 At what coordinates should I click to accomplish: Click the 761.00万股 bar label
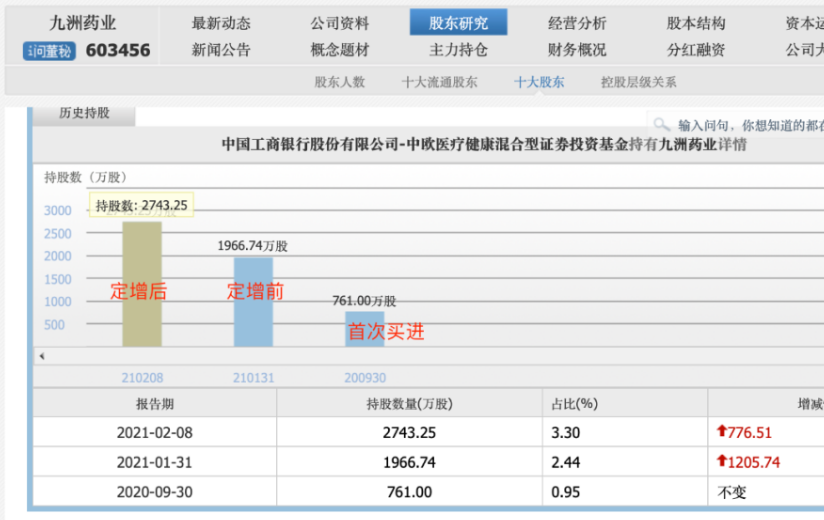(x=364, y=301)
